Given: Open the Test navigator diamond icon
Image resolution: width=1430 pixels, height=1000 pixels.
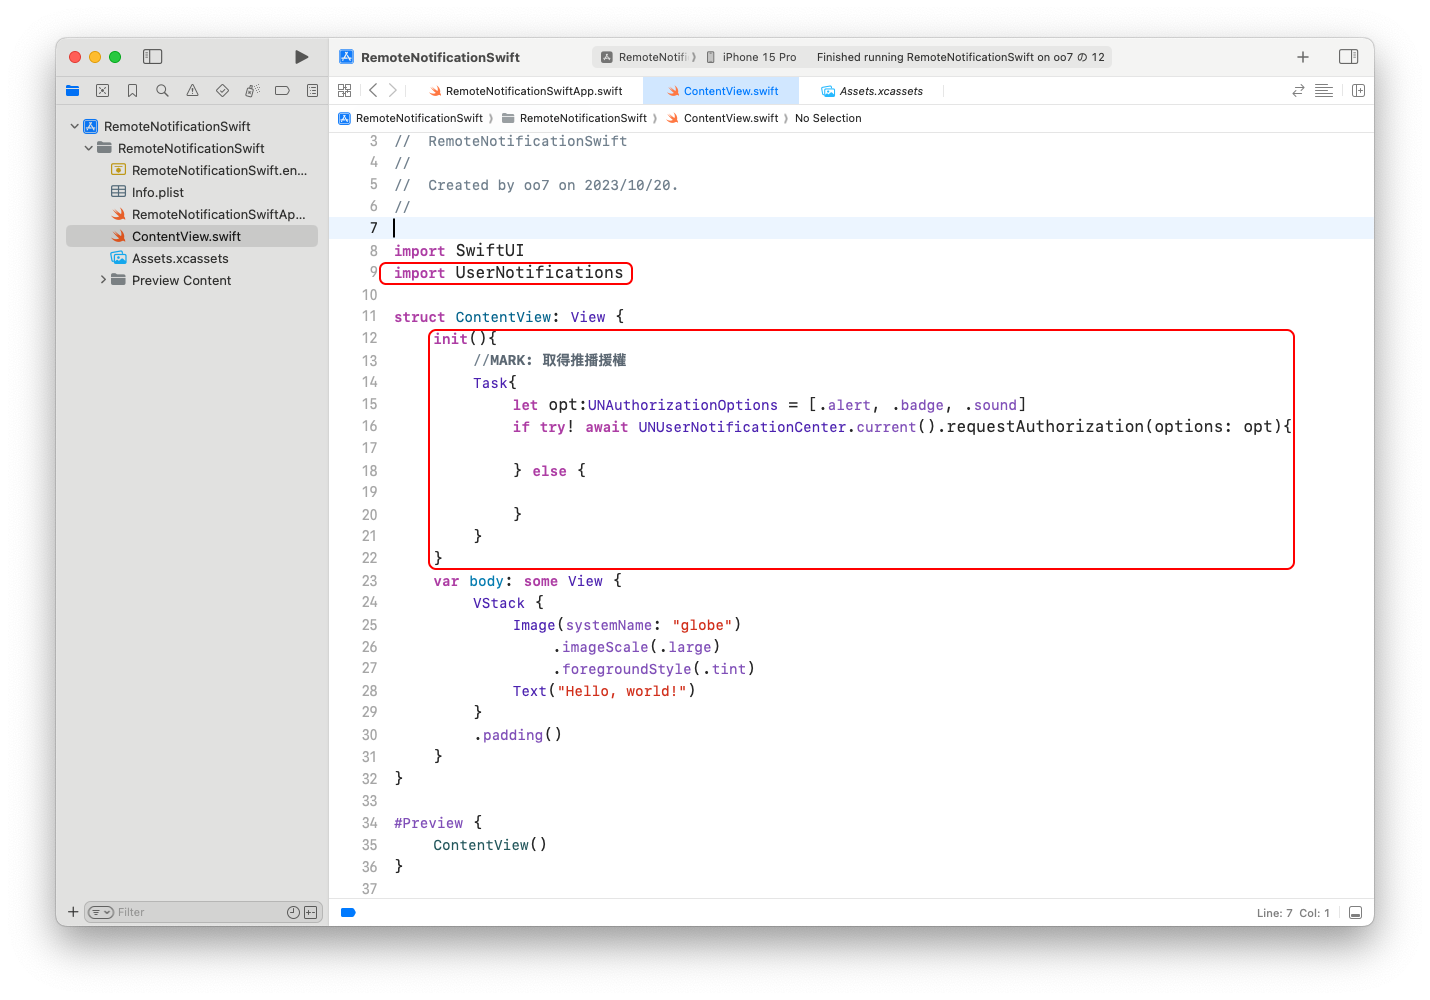Looking at the screenshot, I should click(x=222, y=91).
